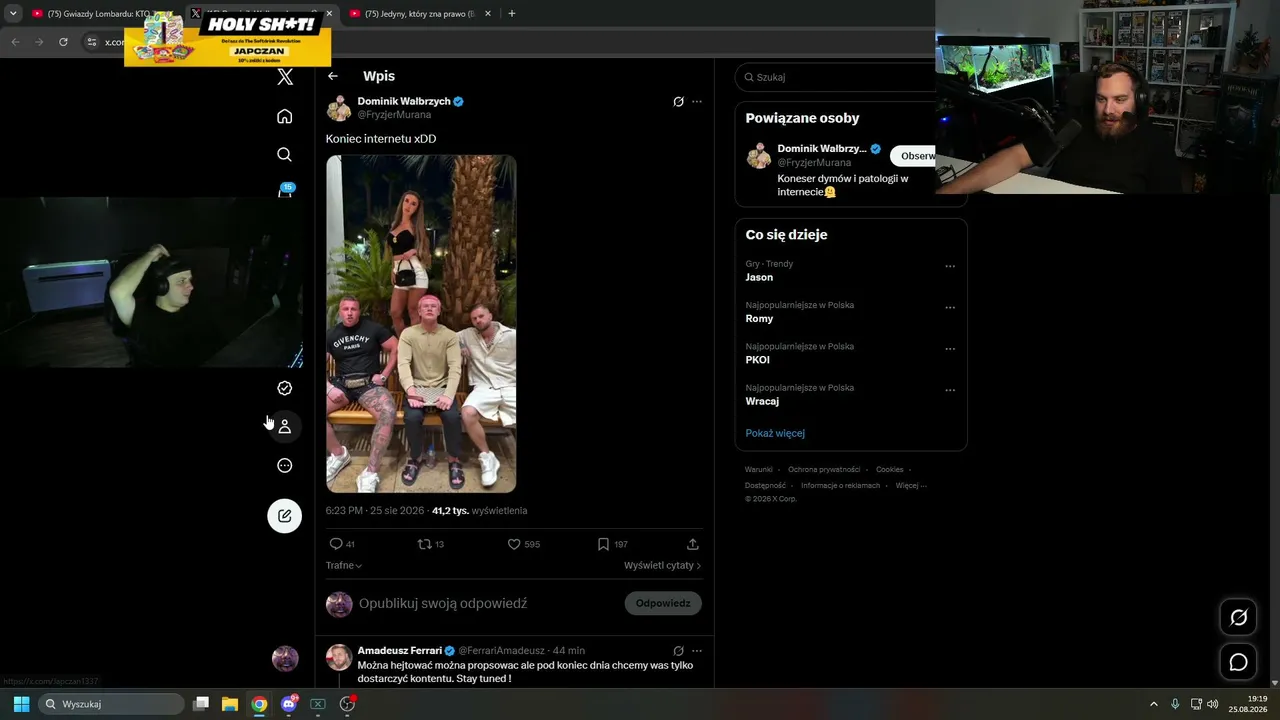
Task: Open Ochrona prywatności footer link
Action: pyautogui.click(x=824, y=470)
